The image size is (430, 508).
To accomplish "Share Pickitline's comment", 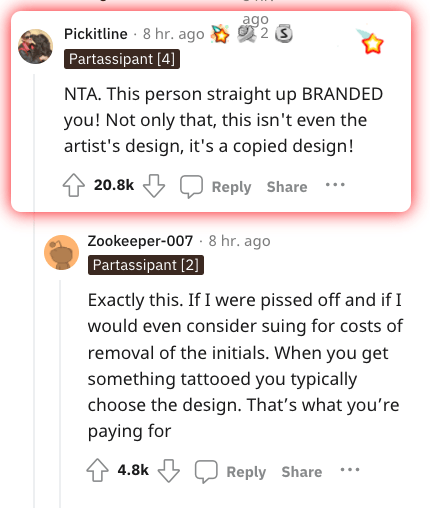I will click(x=287, y=187).
